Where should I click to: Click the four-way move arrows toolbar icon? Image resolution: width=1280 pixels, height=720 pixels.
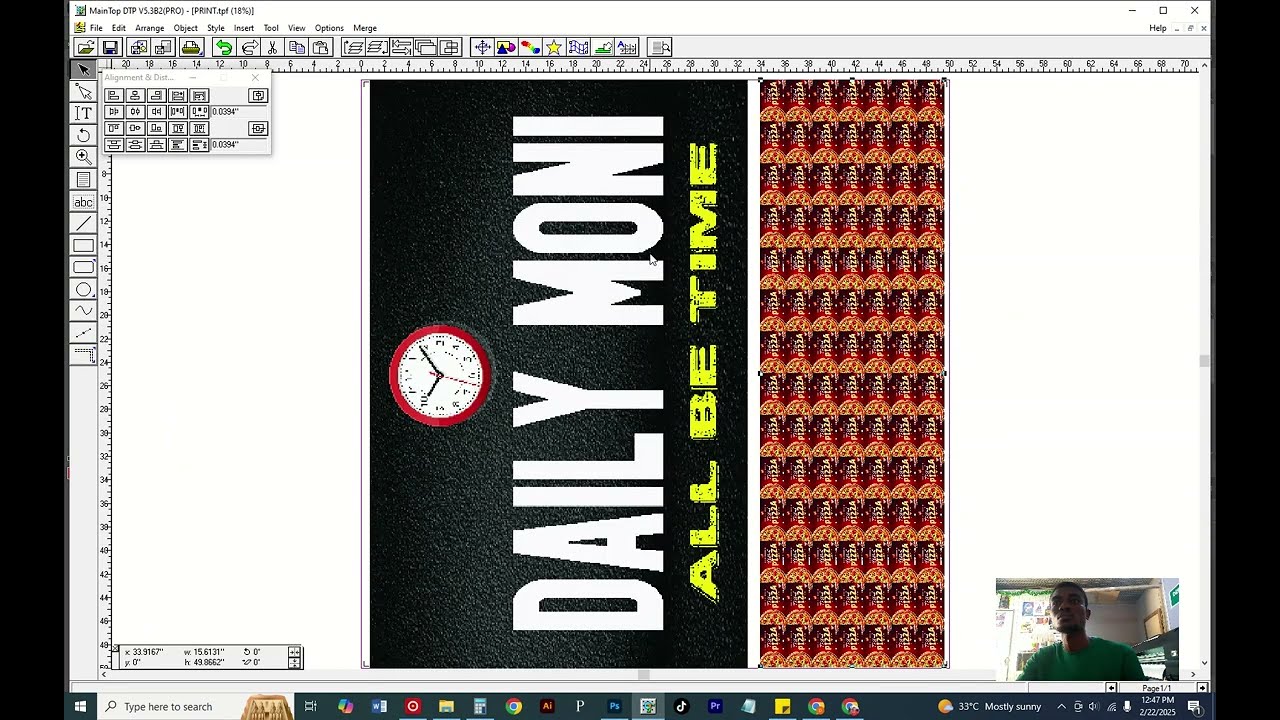[482, 47]
